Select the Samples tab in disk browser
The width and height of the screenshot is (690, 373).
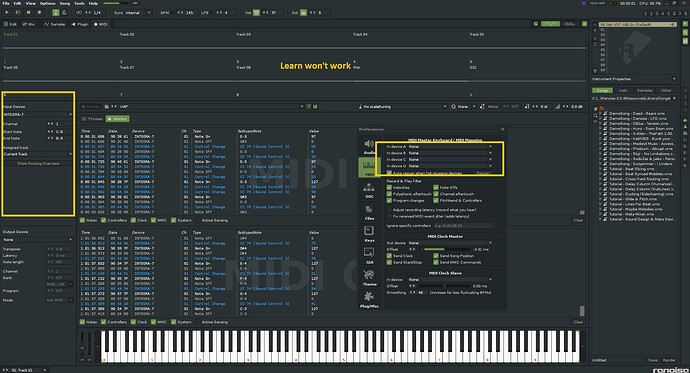[645, 91]
